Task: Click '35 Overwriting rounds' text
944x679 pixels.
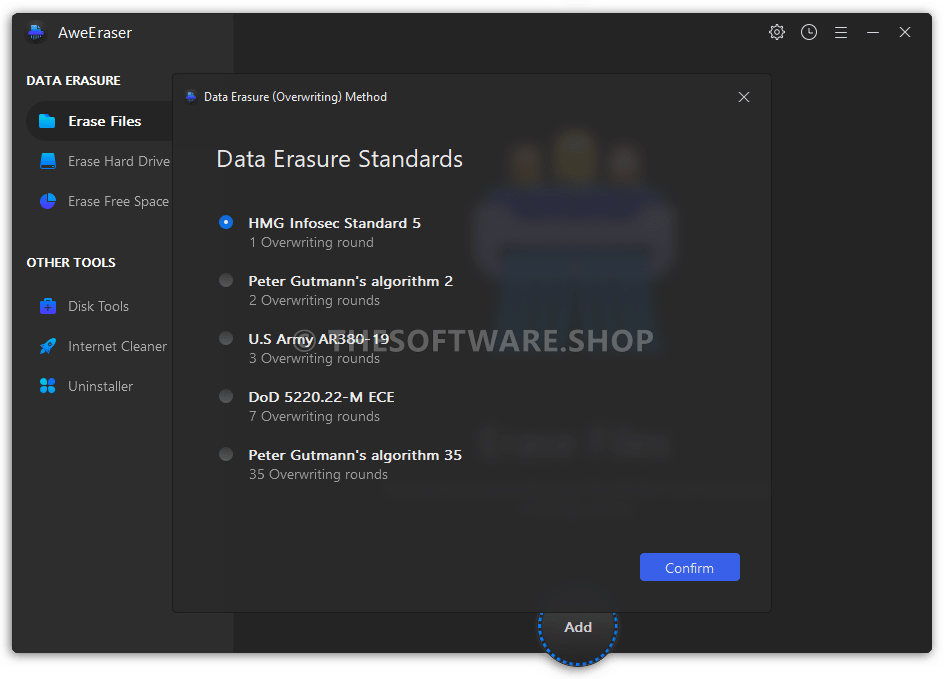Action: [x=318, y=474]
